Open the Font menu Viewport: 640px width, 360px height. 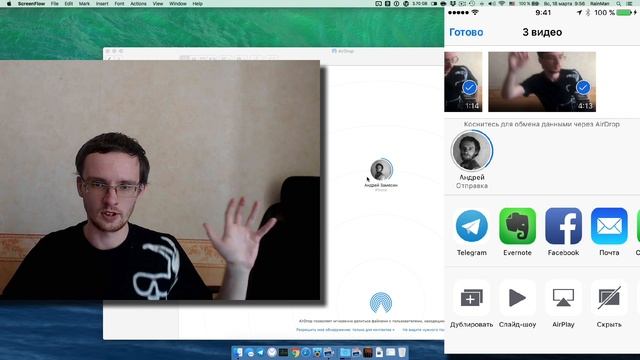[x=119, y=3]
